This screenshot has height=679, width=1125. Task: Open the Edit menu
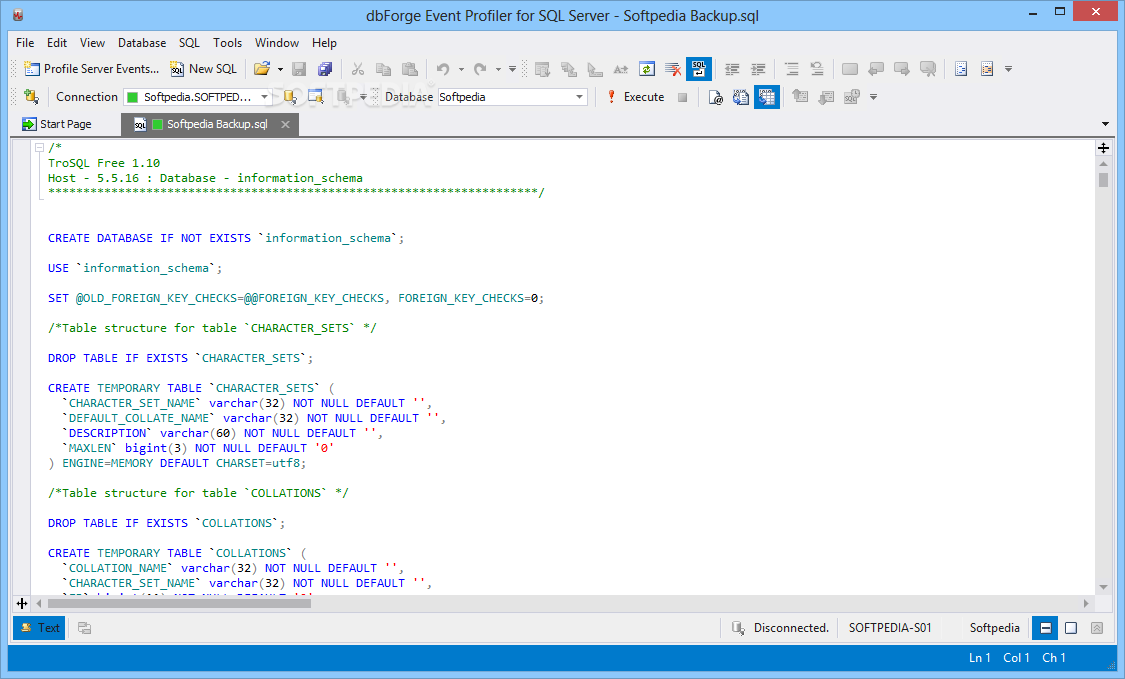click(x=57, y=43)
